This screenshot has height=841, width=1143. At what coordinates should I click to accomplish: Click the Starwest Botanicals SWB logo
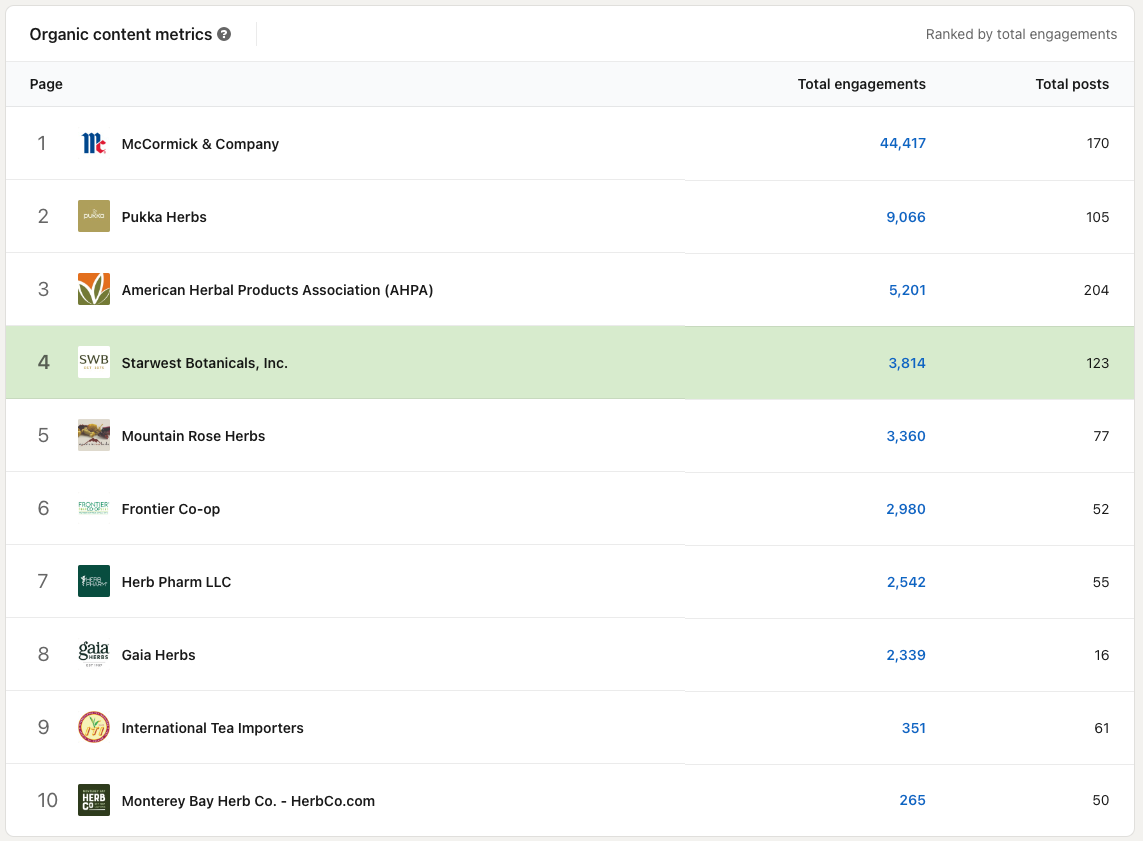(x=94, y=362)
